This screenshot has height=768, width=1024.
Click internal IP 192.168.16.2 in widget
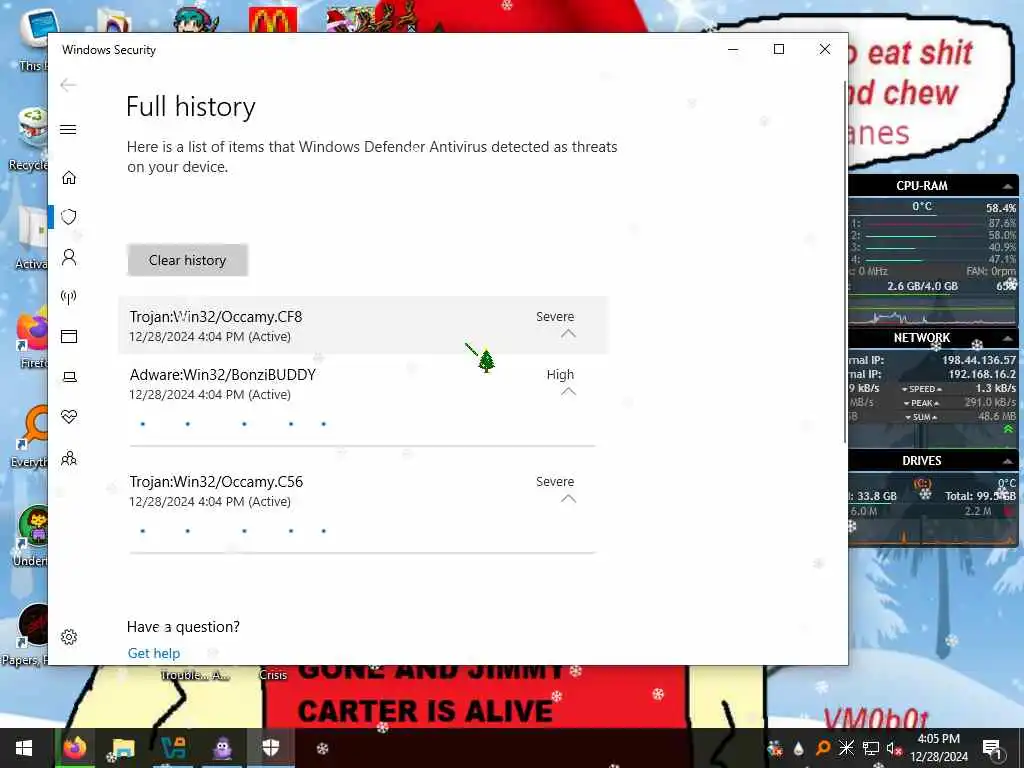pyautogui.click(x=982, y=374)
